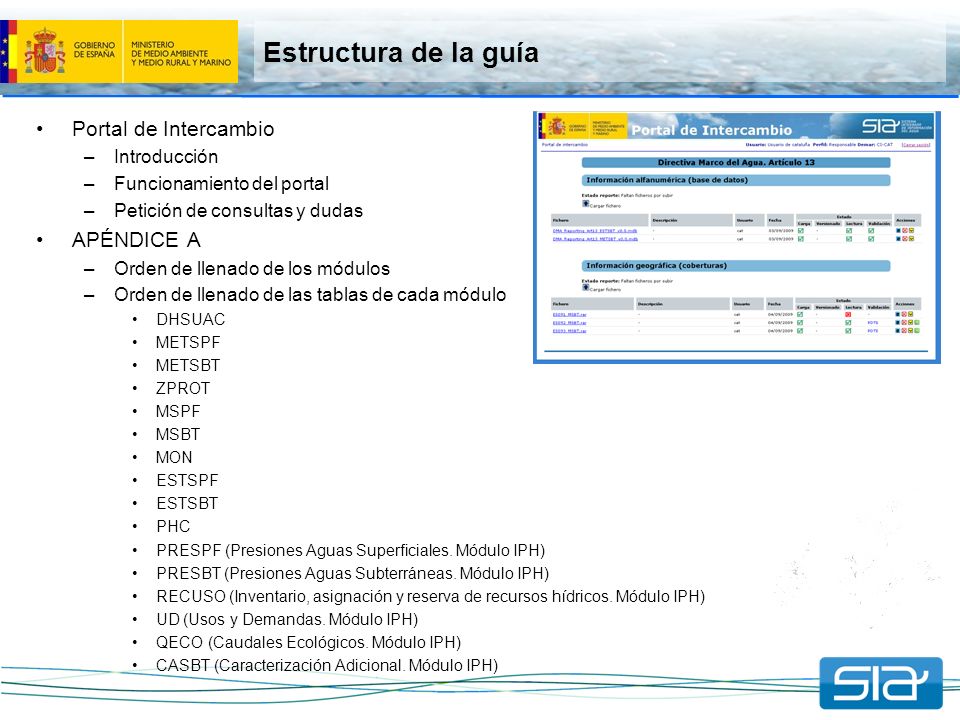Click 'Funcionamiento del portal' sub-bullet
This screenshot has height=720, width=960.
[x=222, y=184]
